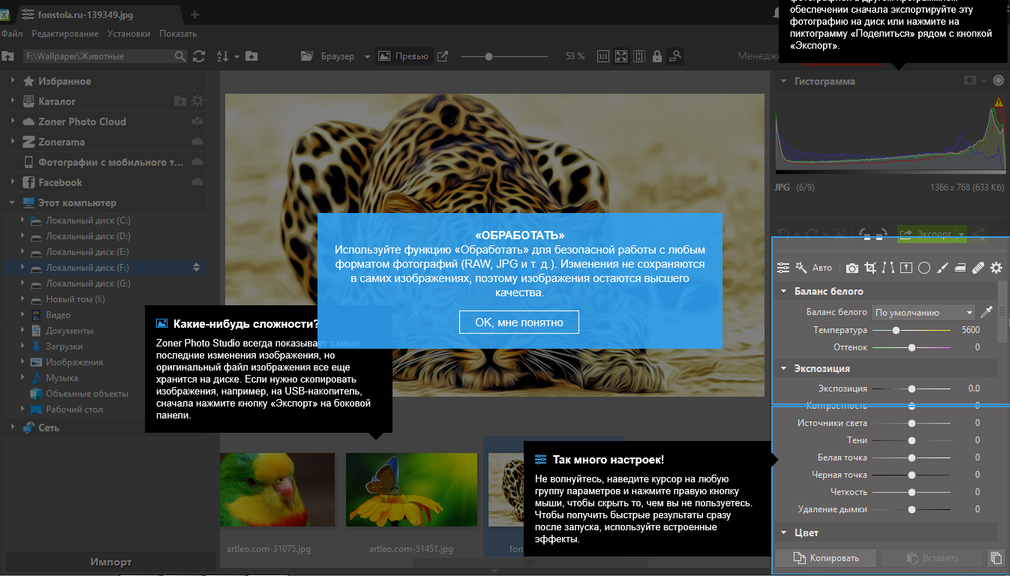Open Zoner Photo Cloud
1010x576 pixels.
[x=82, y=122]
